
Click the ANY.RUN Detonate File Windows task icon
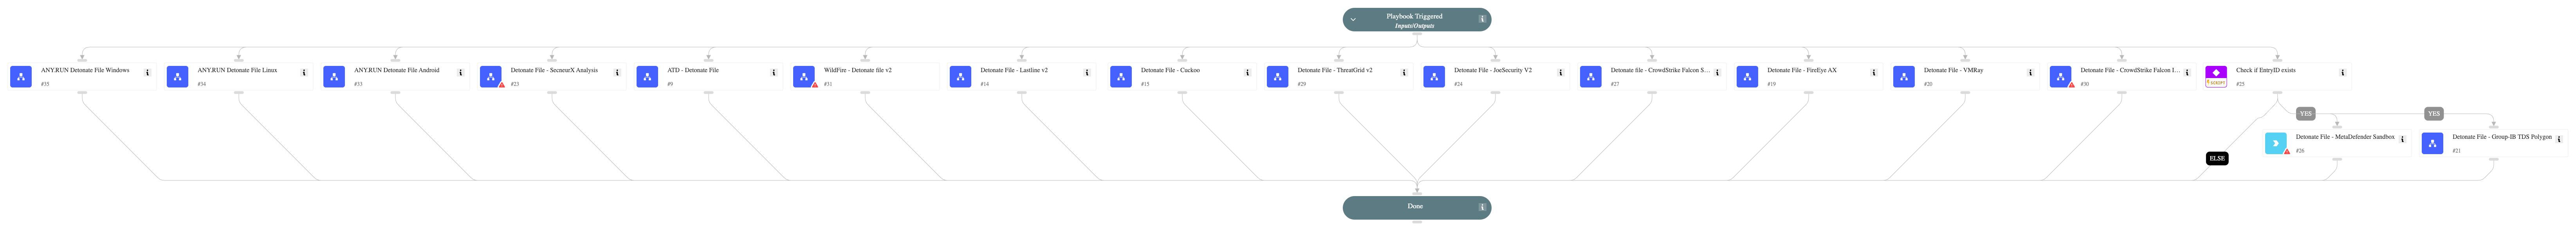[21, 77]
